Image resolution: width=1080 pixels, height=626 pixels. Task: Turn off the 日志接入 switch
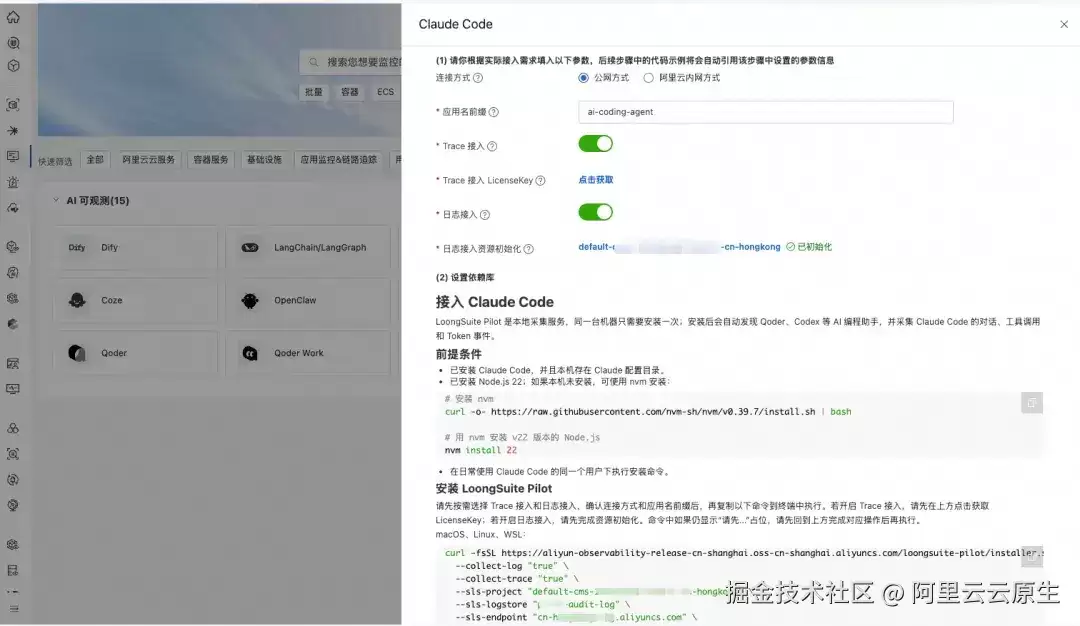pos(596,212)
